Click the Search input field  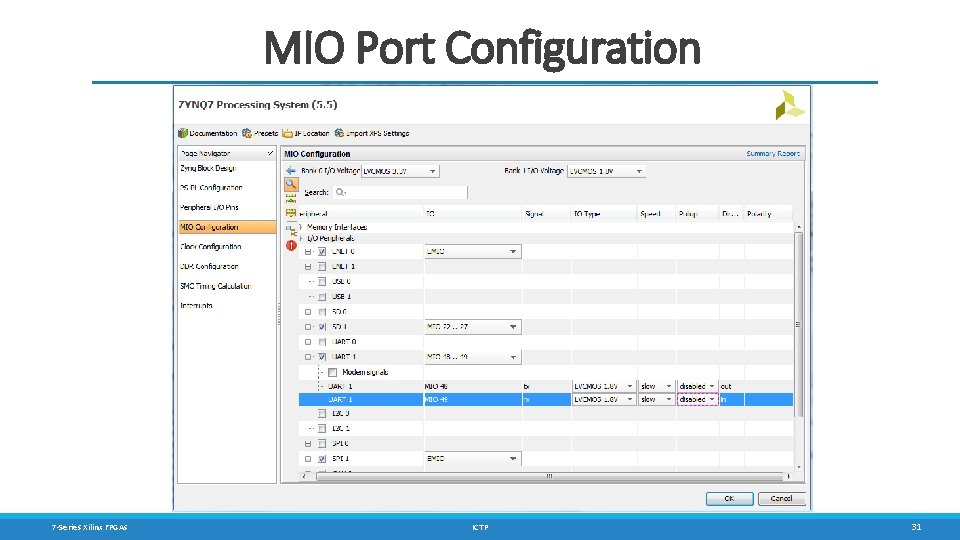400,192
